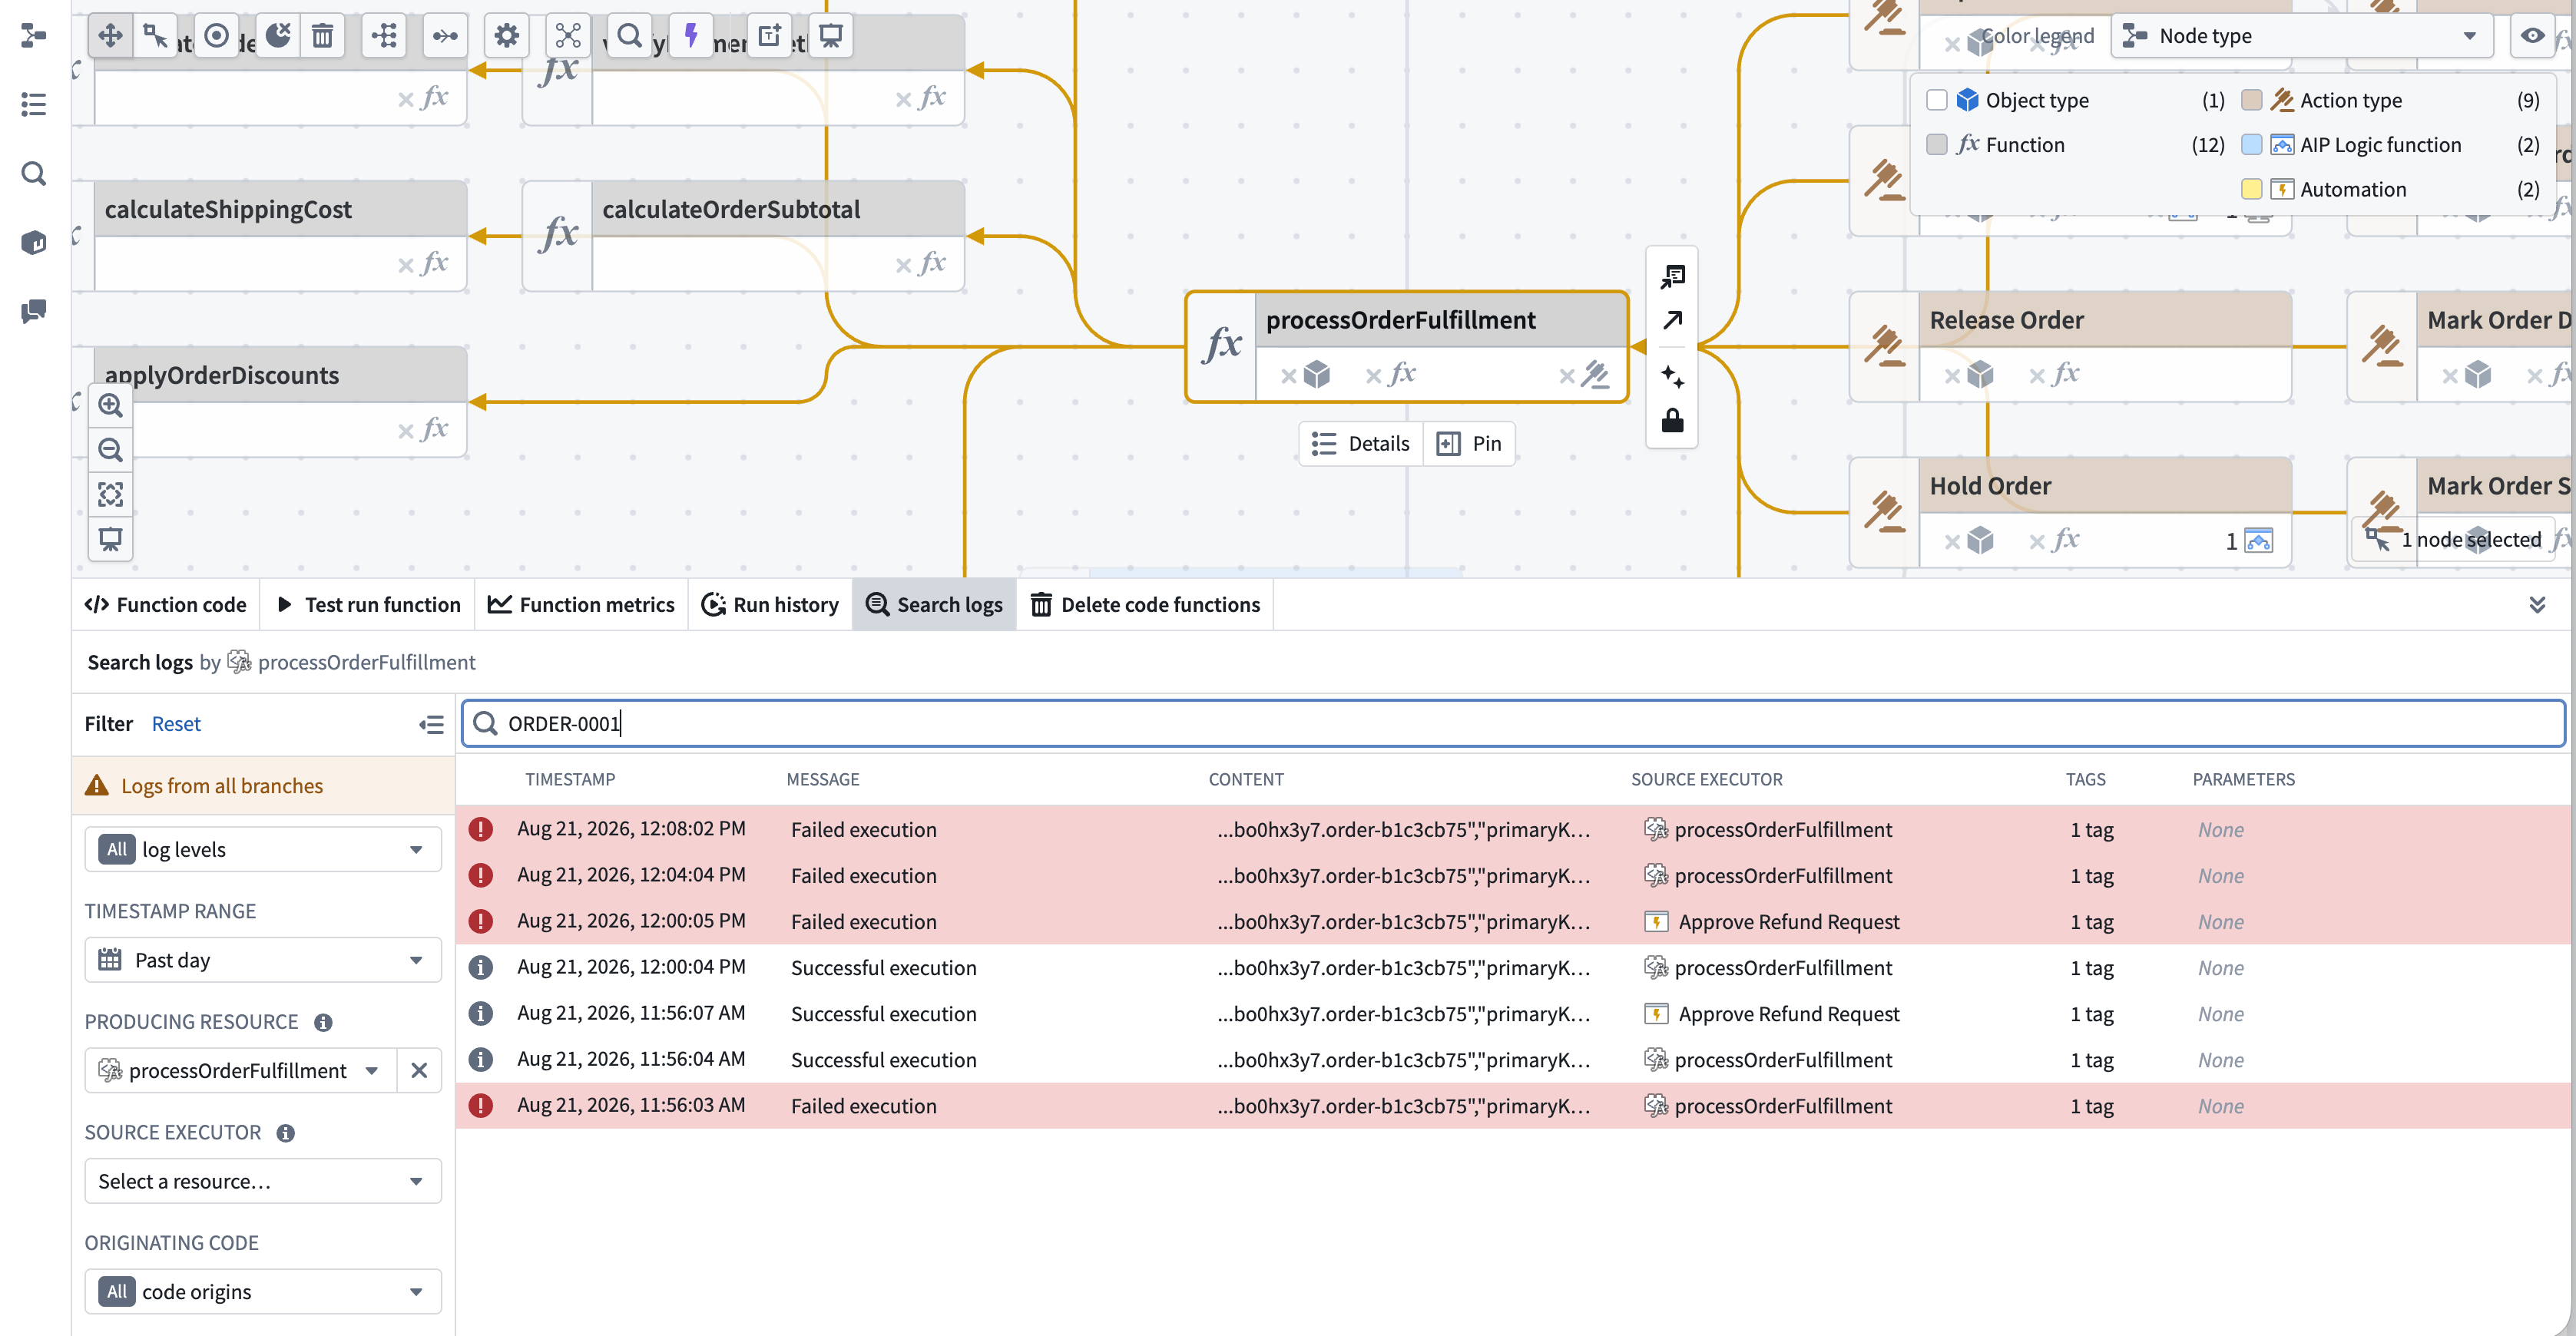Click the trash delete icon in graph toolbar
Viewport: 2576px width, 1336px height.
(322, 36)
